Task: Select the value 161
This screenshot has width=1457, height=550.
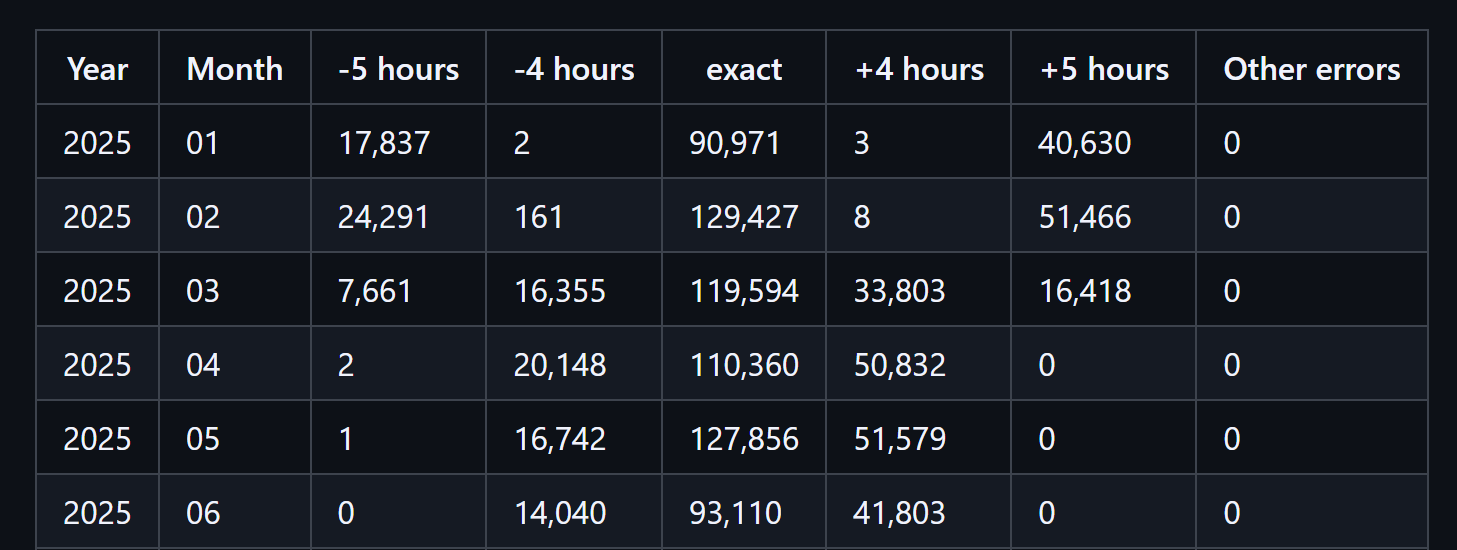Action: coord(538,217)
